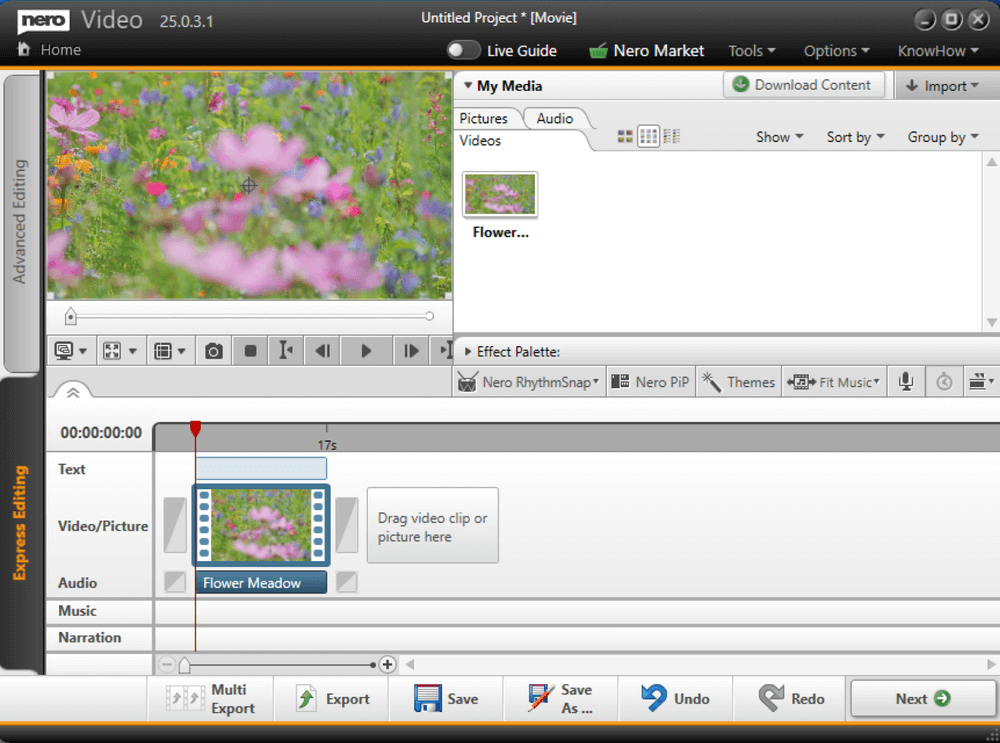Save the project
This screenshot has height=743, width=1000.
click(x=446, y=699)
